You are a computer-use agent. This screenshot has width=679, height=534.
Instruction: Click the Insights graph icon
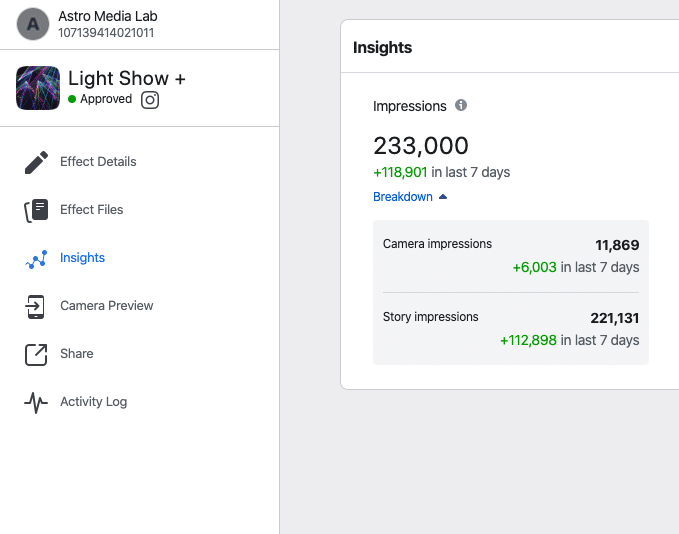pyautogui.click(x=36, y=259)
